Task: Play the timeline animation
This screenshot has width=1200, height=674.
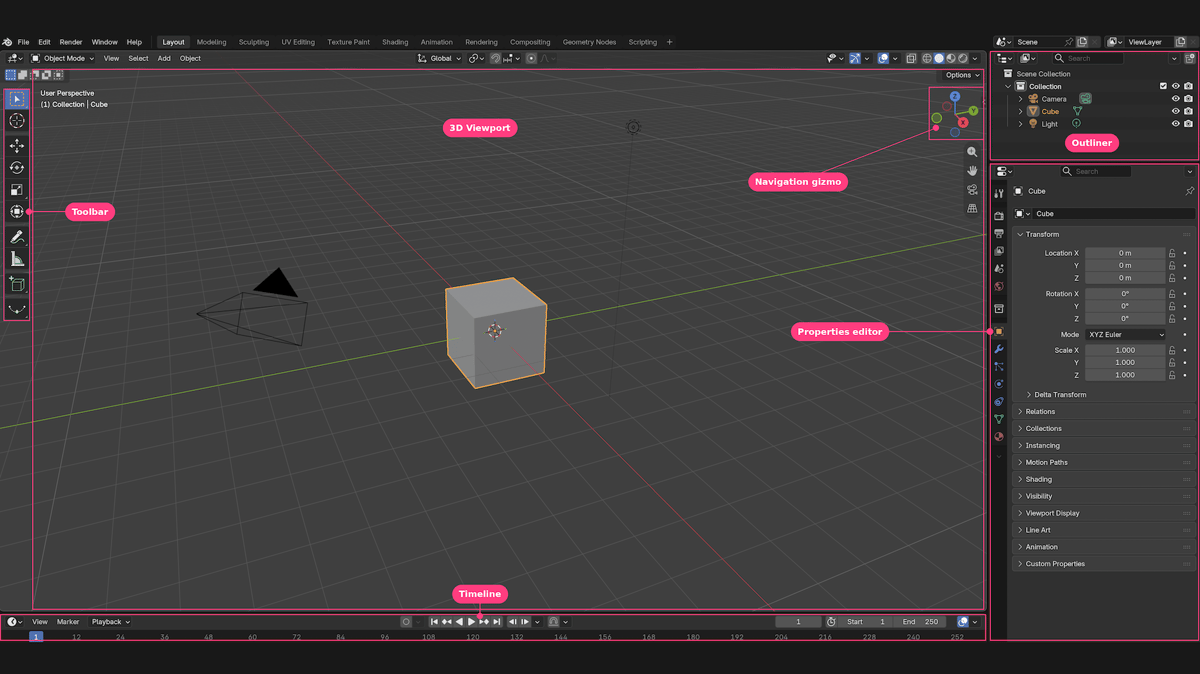Action: pos(472,622)
